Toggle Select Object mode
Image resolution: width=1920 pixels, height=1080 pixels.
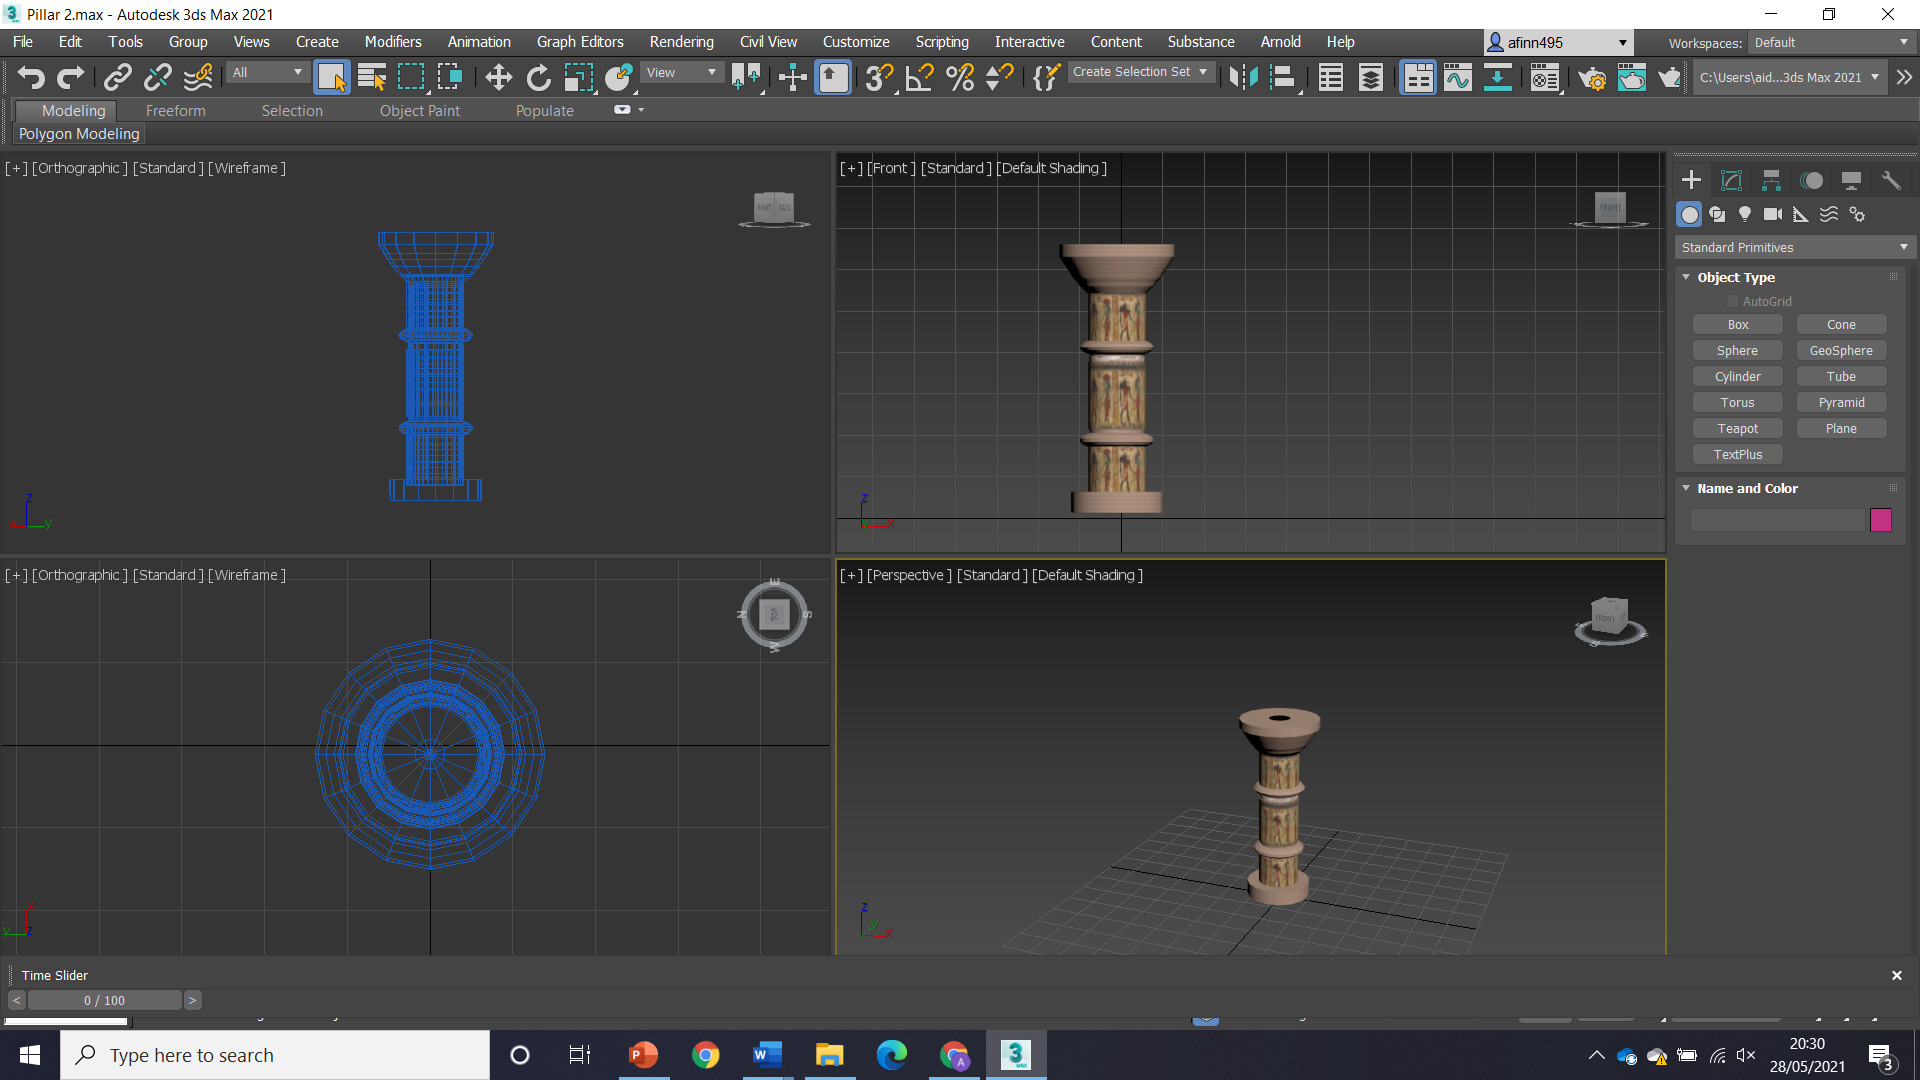click(331, 77)
